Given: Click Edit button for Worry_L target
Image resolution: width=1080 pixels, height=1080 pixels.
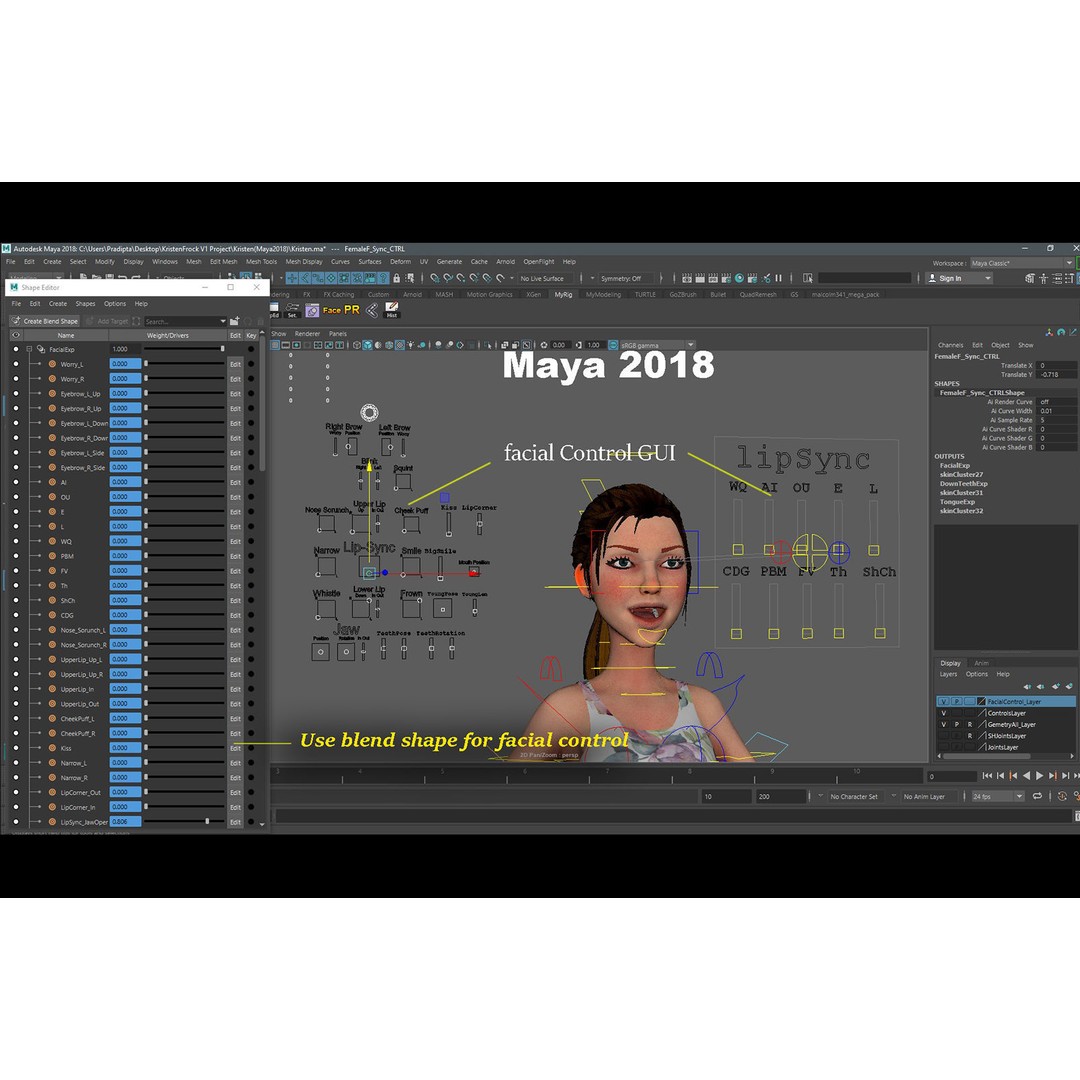Looking at the screenshot, I should pyautogui.click(x=235, y=364).
